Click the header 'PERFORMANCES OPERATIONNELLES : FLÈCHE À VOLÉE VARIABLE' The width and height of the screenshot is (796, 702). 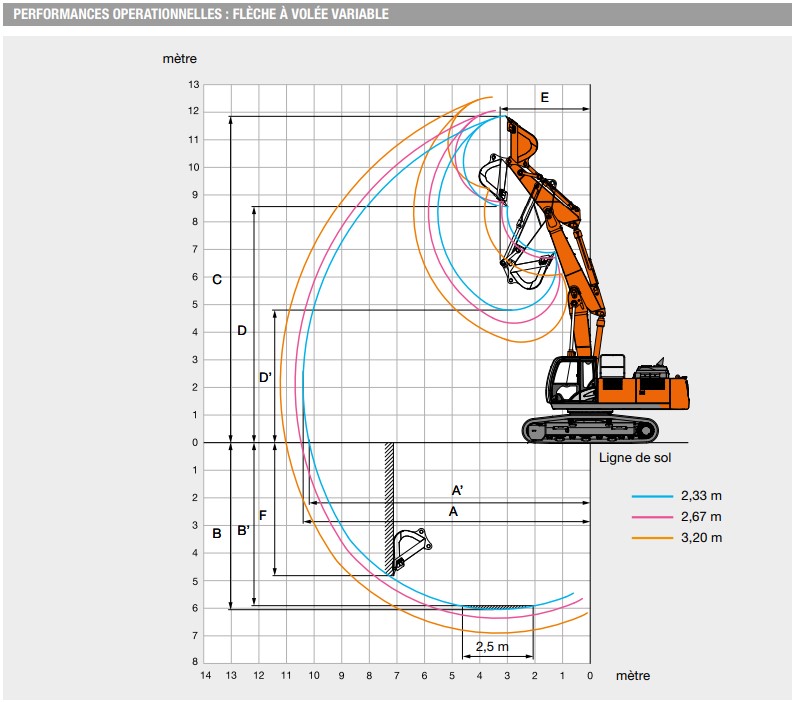(x=201, y=14)
